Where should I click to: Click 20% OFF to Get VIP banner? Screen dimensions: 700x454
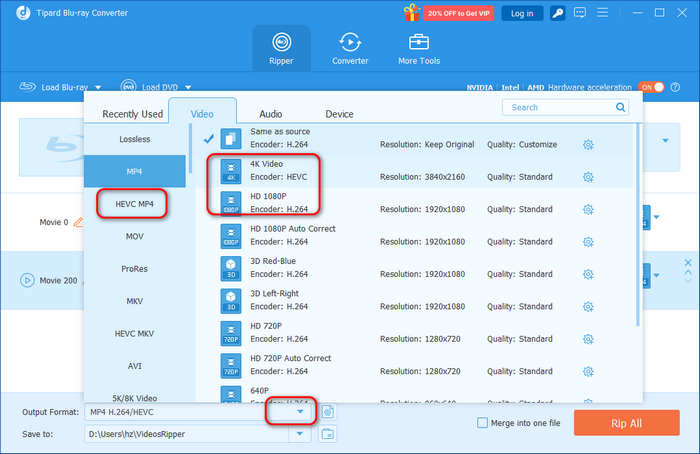point(458,13)
